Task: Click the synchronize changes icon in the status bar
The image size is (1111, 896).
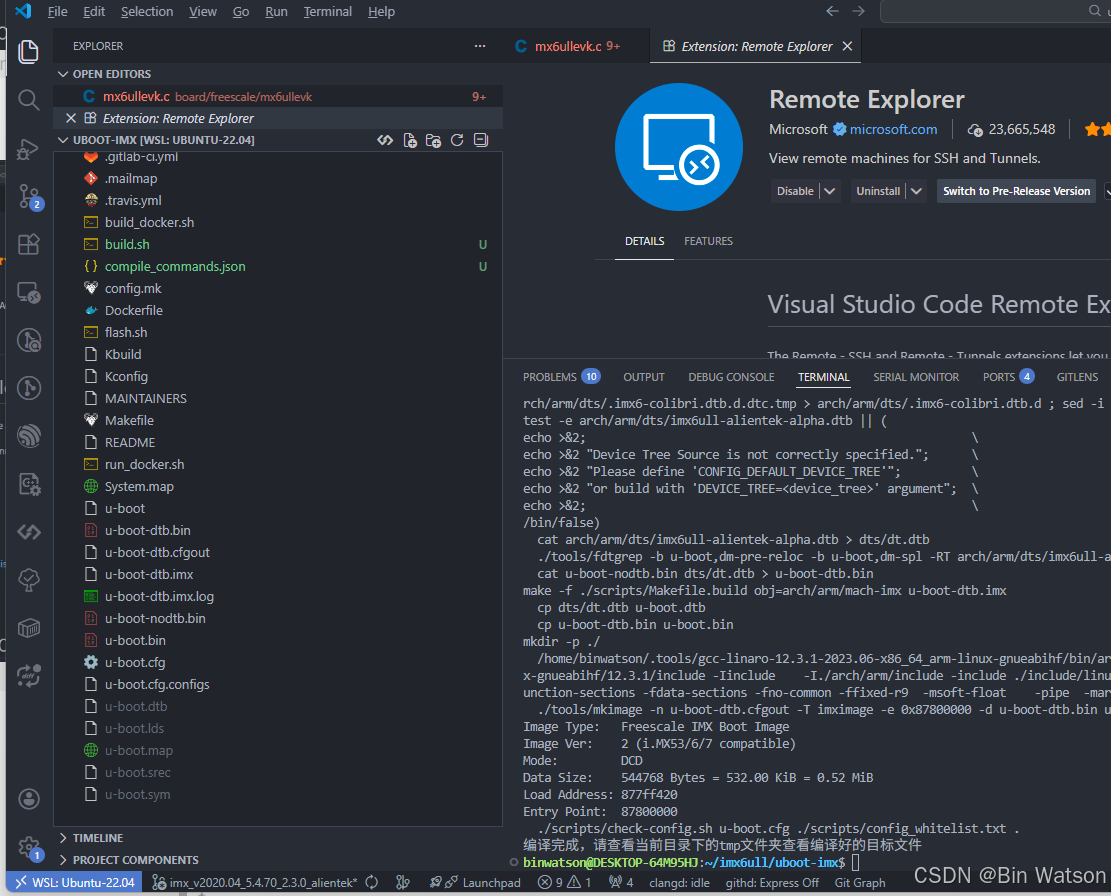Action: (371, 883)
